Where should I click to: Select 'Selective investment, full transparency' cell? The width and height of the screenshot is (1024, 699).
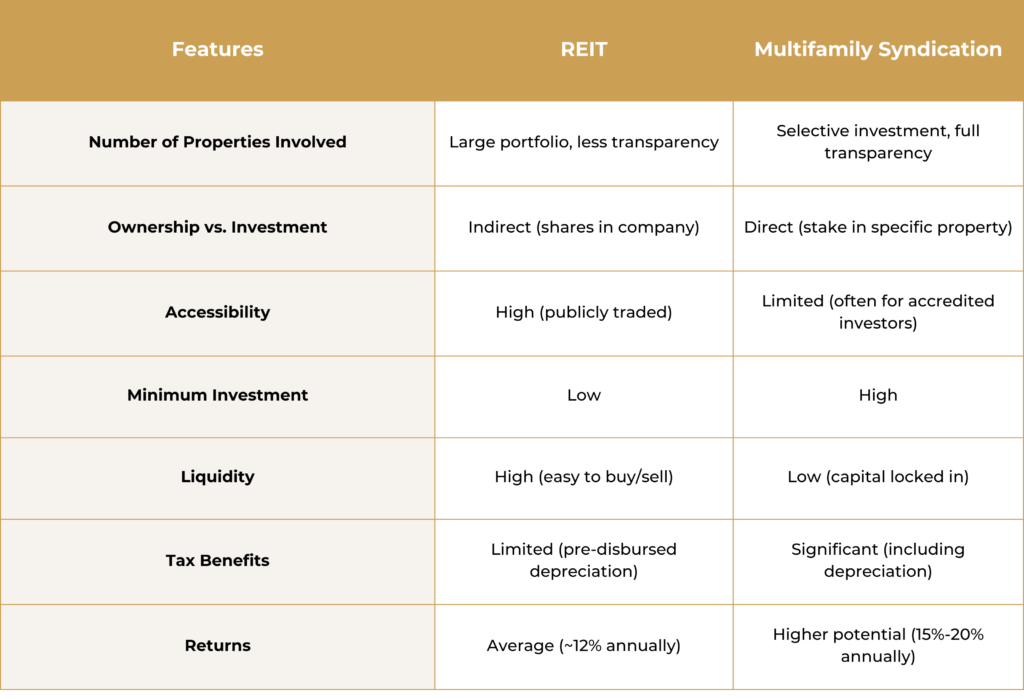878,142
